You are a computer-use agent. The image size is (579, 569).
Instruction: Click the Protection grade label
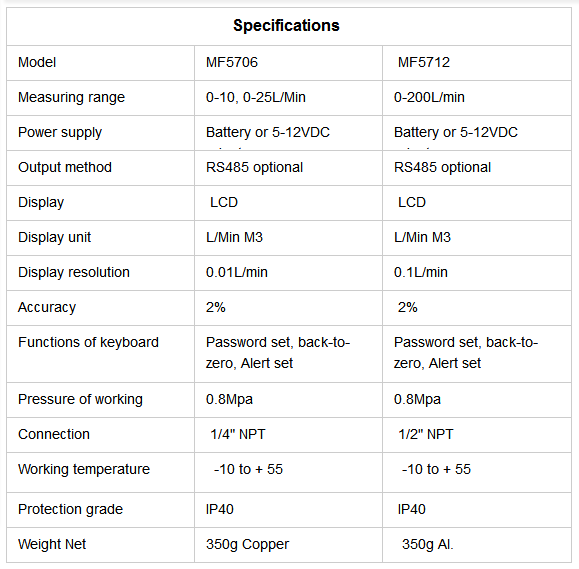click(x=70, y=509)
